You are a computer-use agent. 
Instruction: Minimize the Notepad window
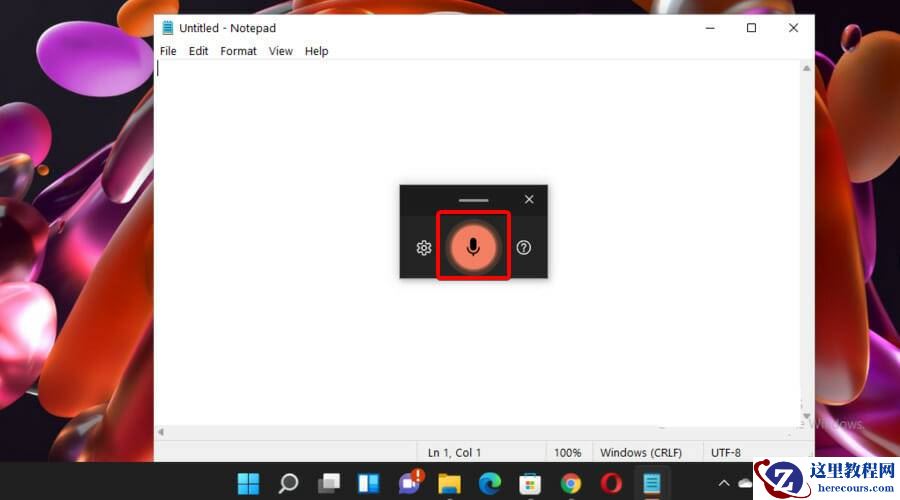click(x=710, y=28)
